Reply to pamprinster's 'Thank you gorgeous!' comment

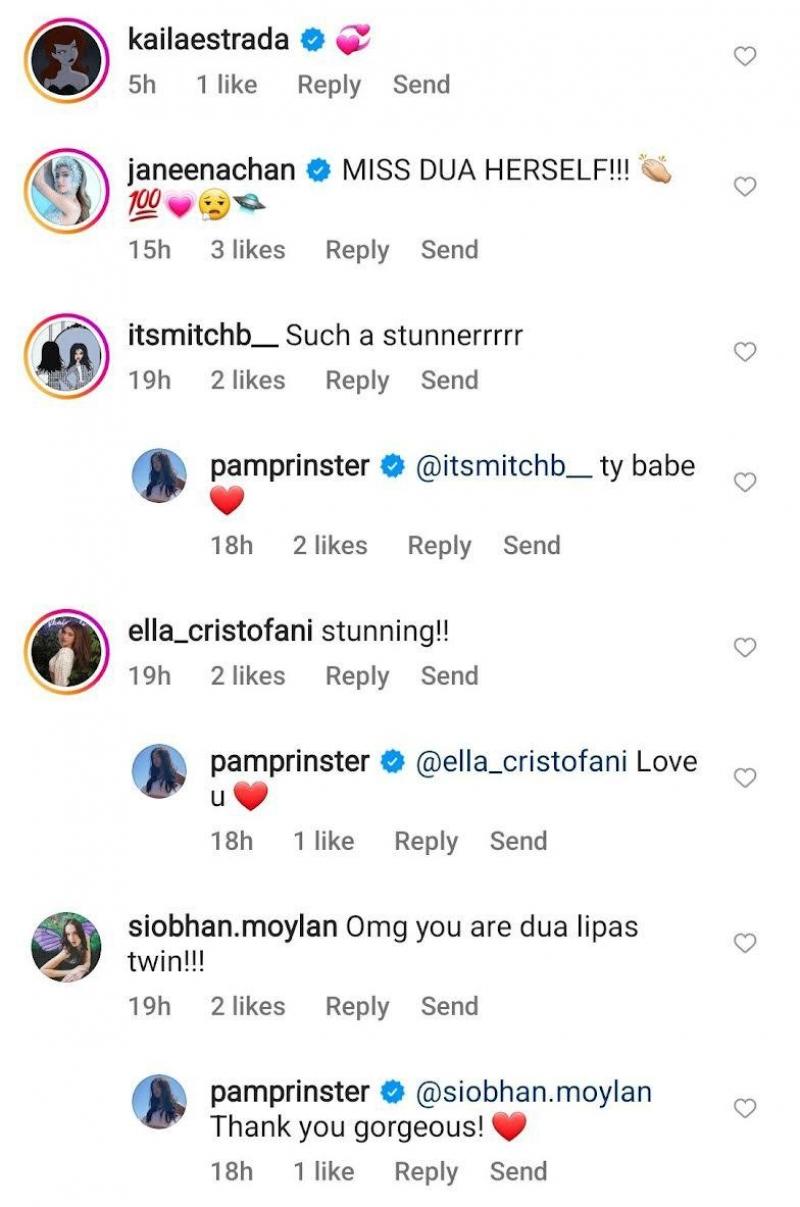pyautogui.click(x=426, y=1172)
